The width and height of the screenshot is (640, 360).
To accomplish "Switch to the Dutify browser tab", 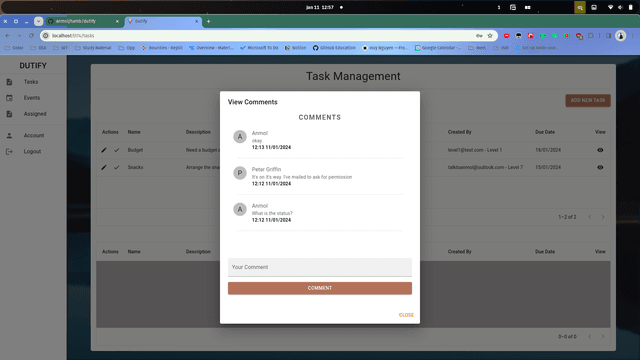I will pos(161,21).
